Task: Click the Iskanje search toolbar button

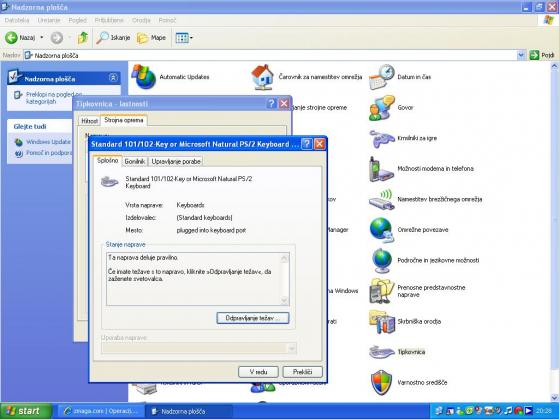Action: point(113,37)
